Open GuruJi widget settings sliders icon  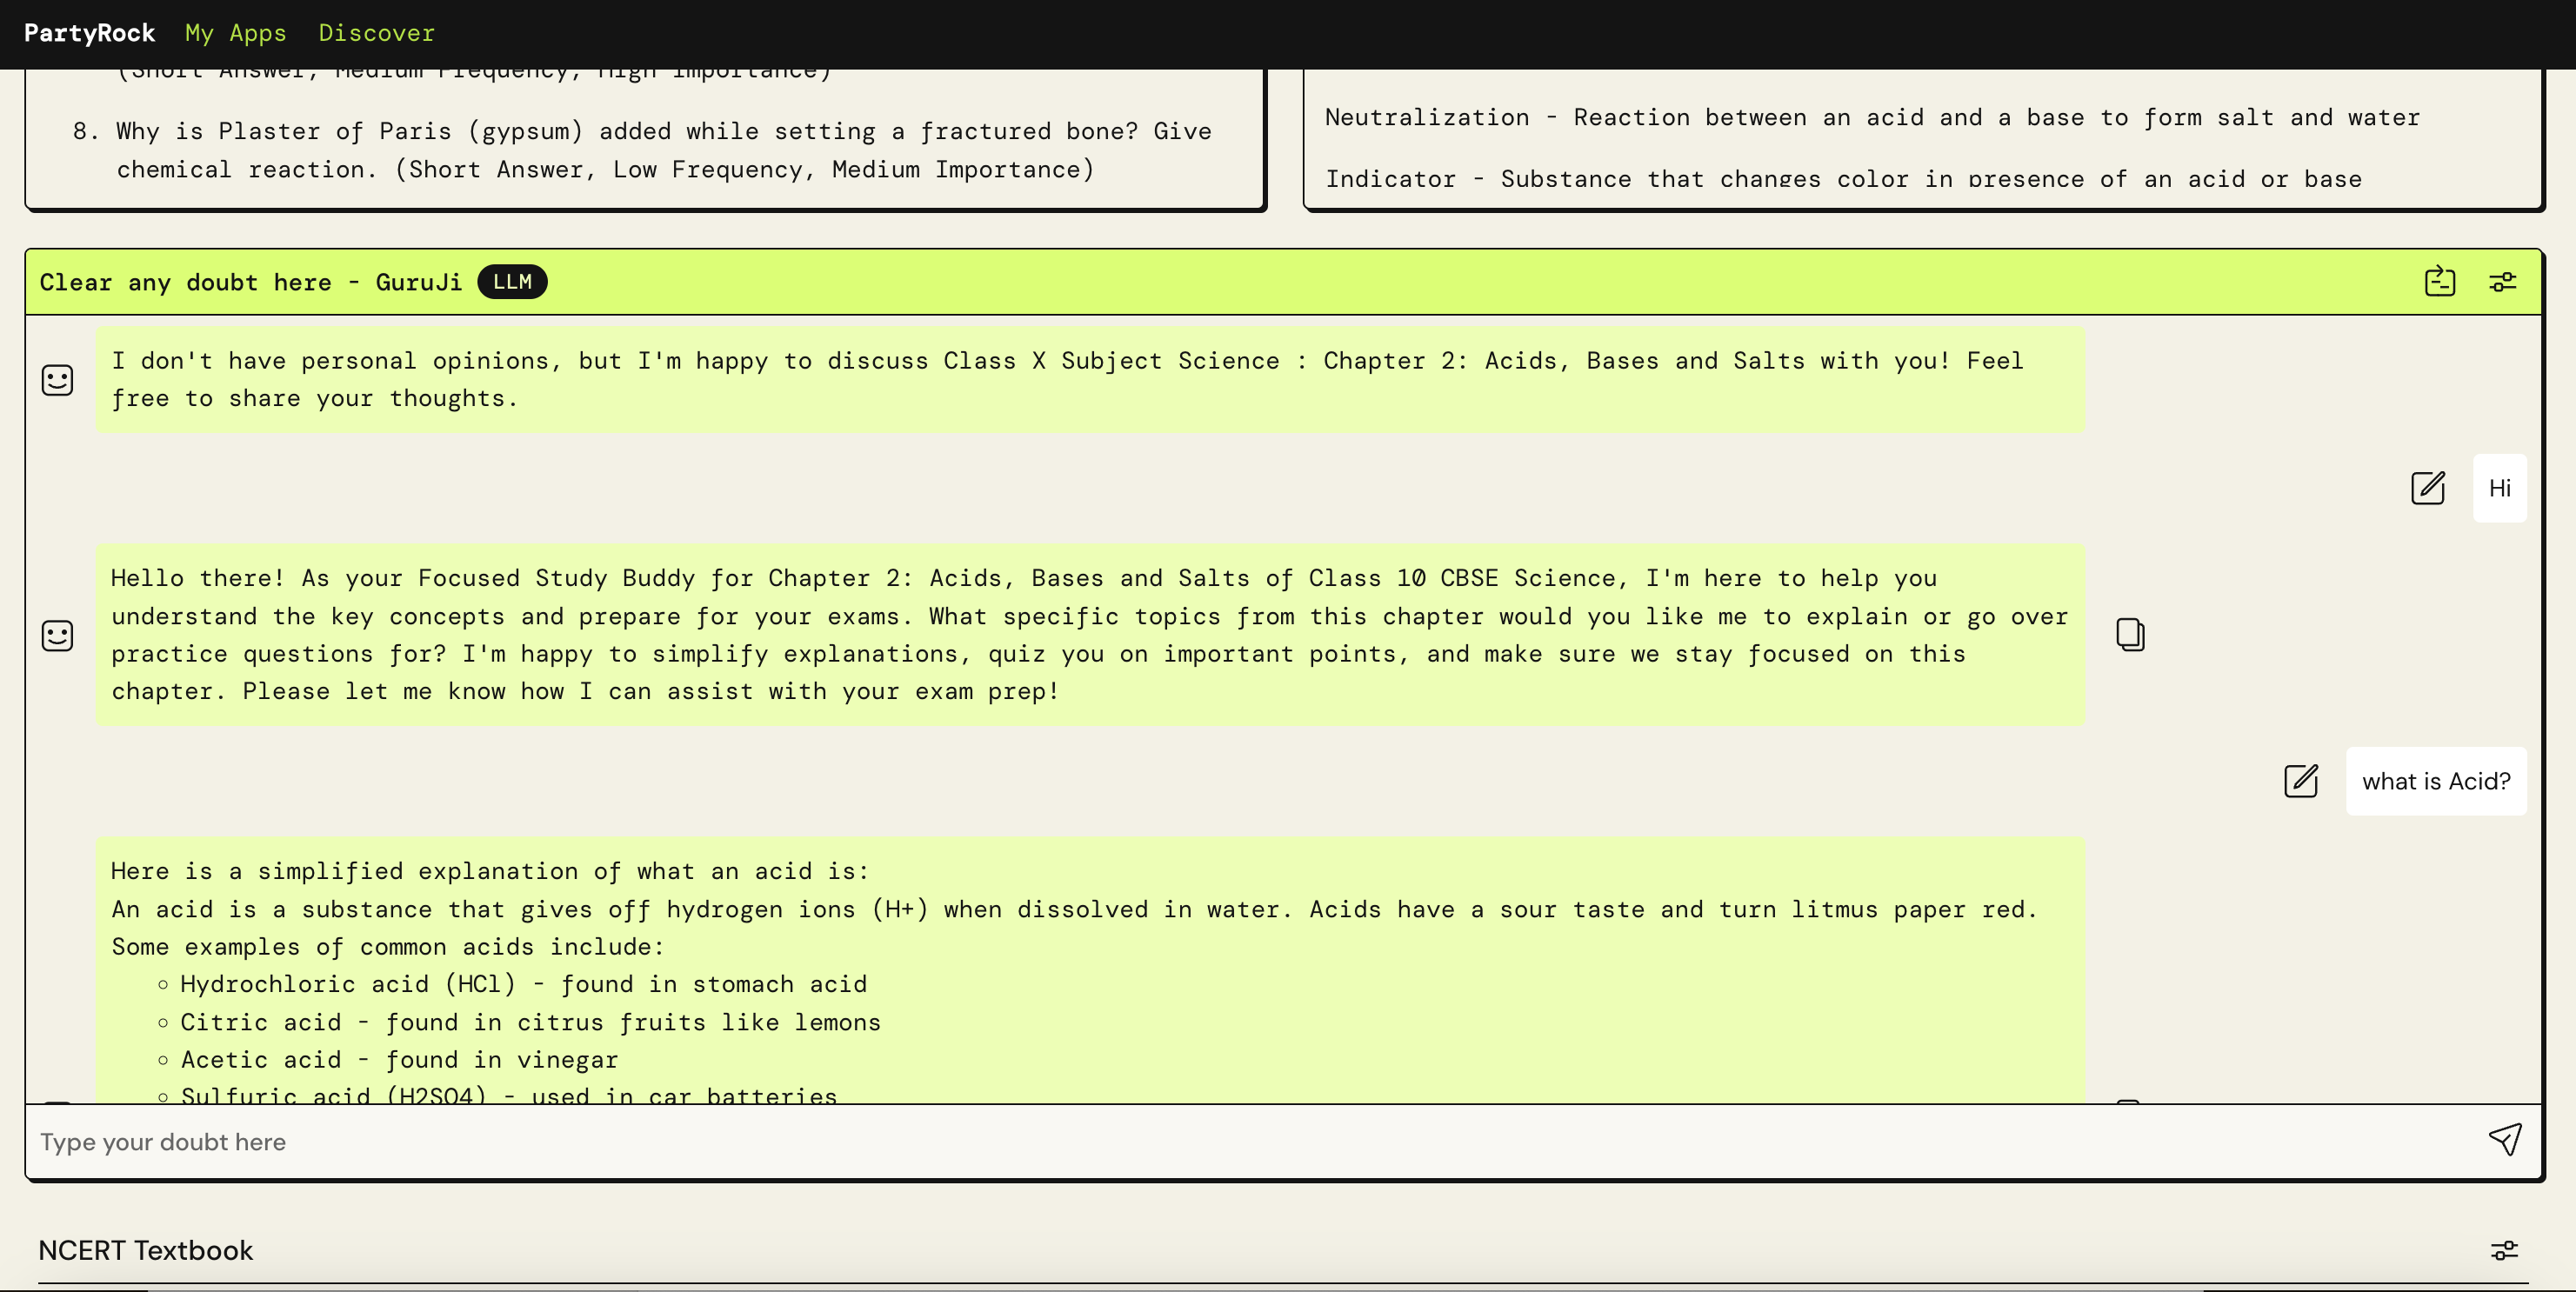2502,282
